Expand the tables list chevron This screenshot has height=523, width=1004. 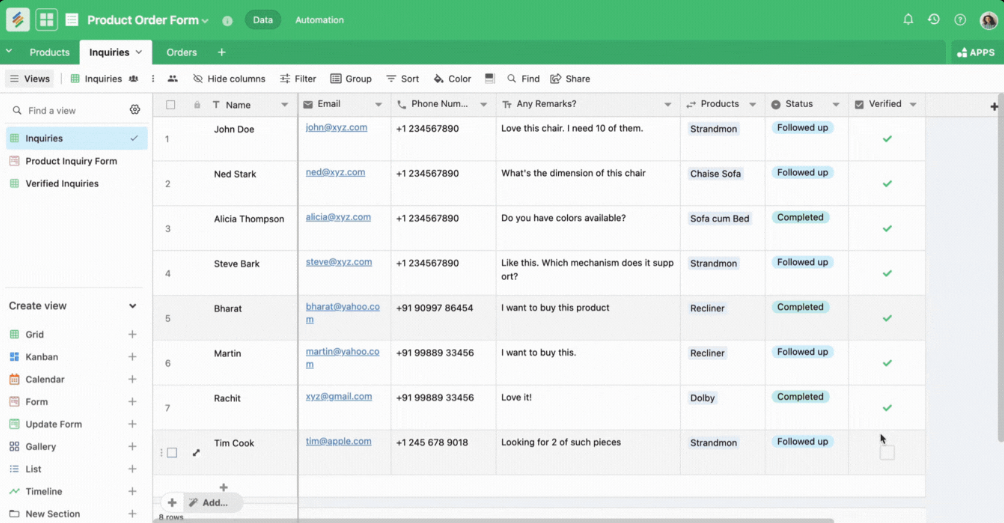coord(9,51)
